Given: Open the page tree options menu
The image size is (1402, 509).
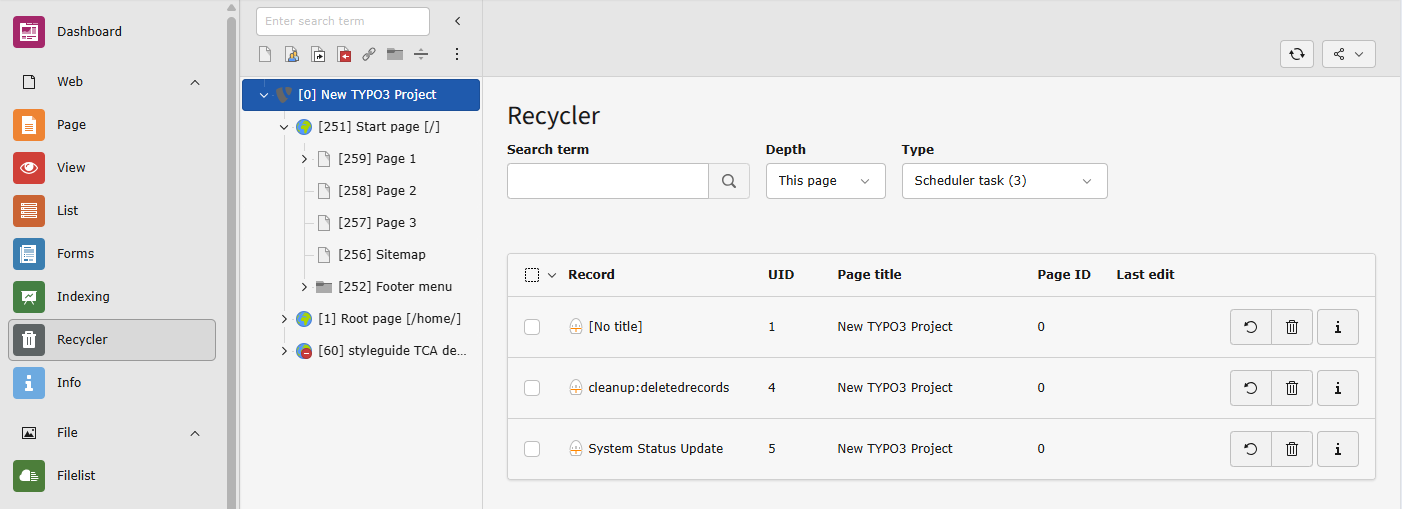Looking at the screenshot, I should click(457, 54).
